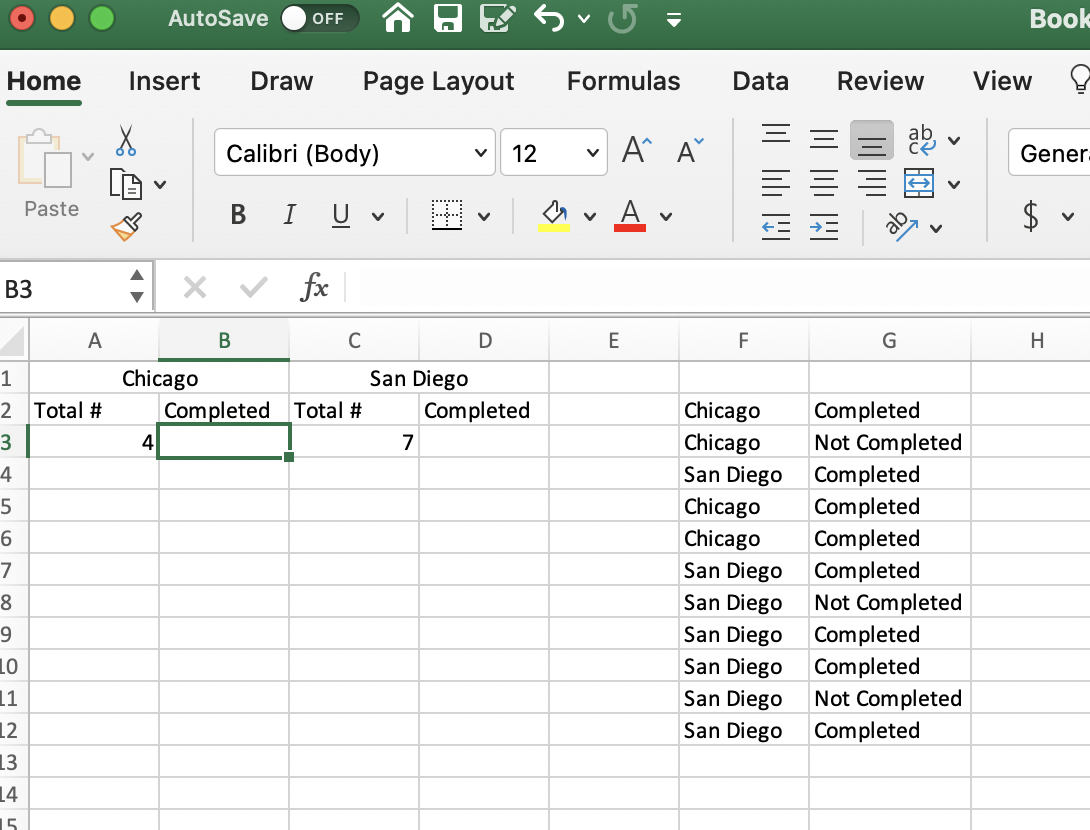Center text horizontally
The image size is (1090, 830).
824,183
